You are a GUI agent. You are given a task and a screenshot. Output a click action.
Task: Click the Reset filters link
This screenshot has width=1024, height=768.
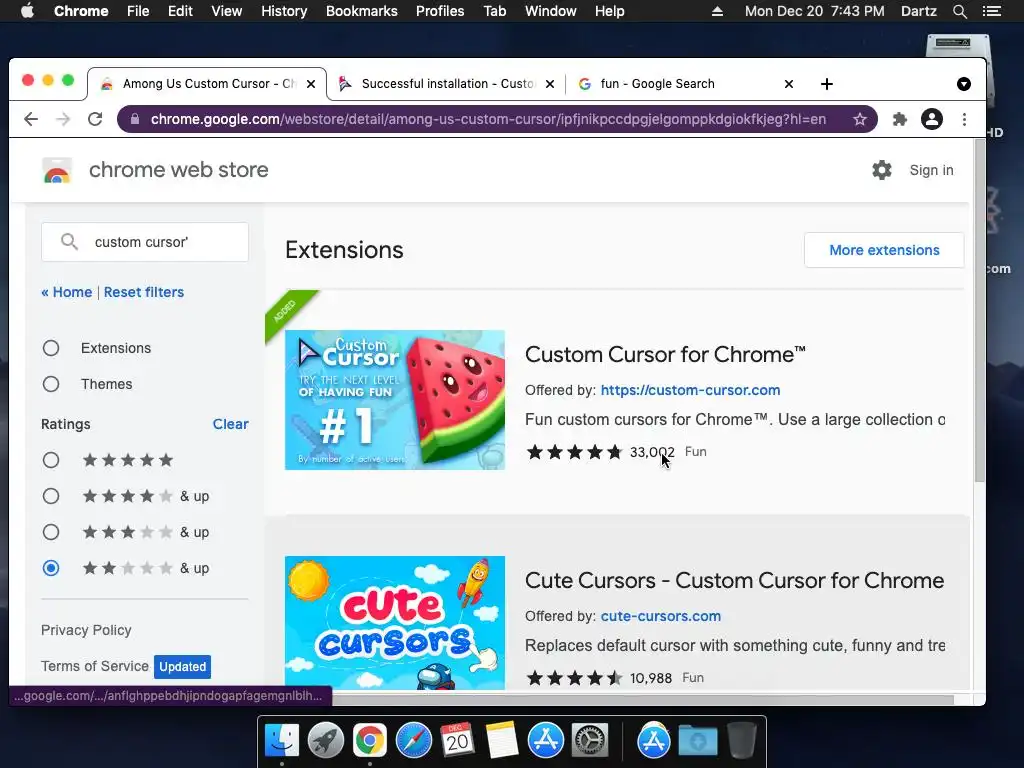click(144, 292)
